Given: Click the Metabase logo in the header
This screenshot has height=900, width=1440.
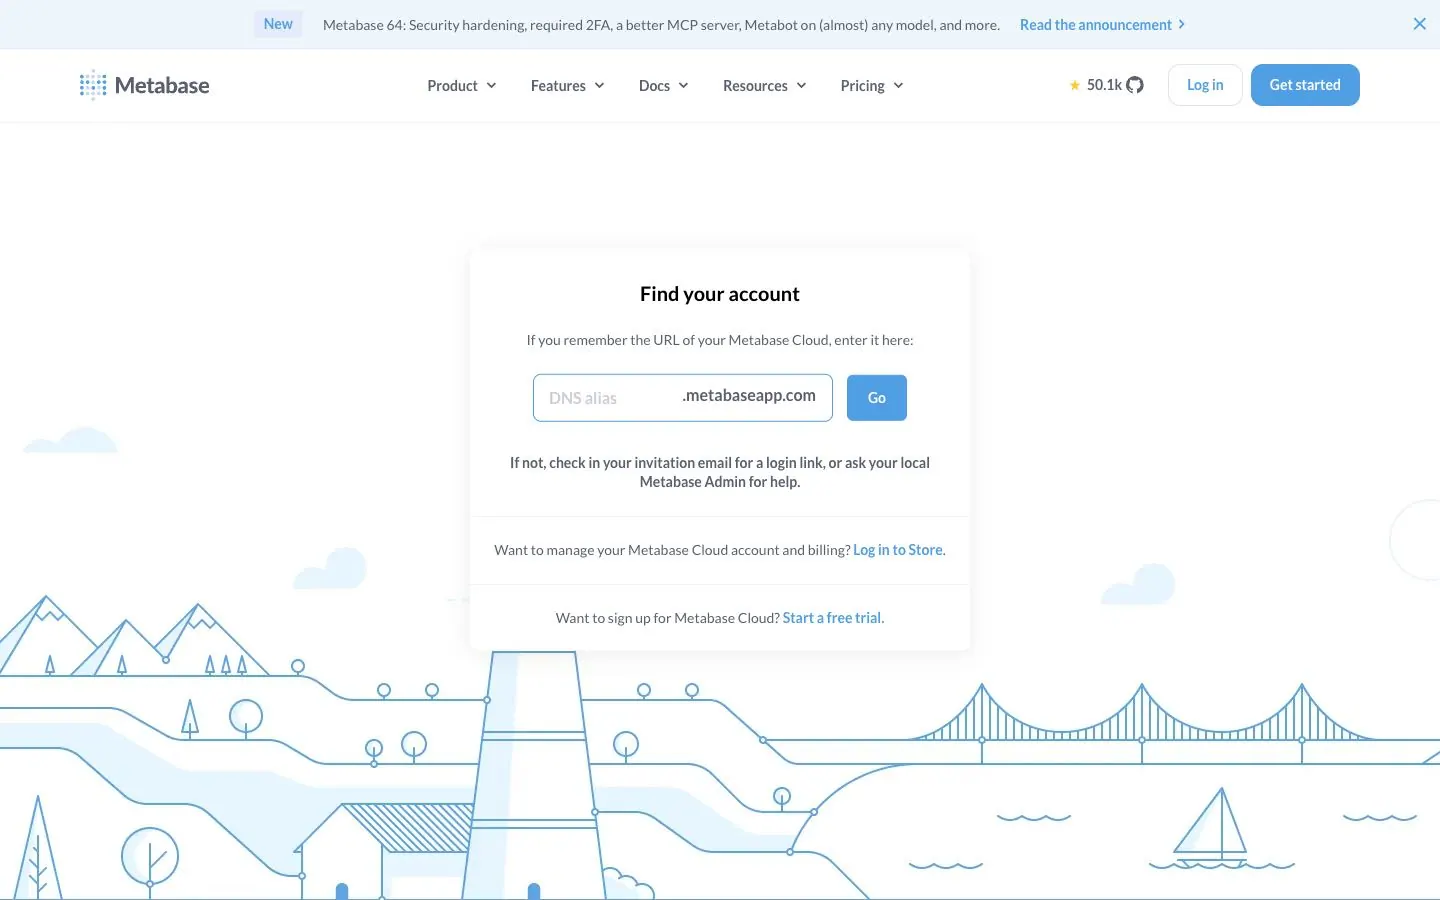Looking at the screenshot, I should pos(144,85).
